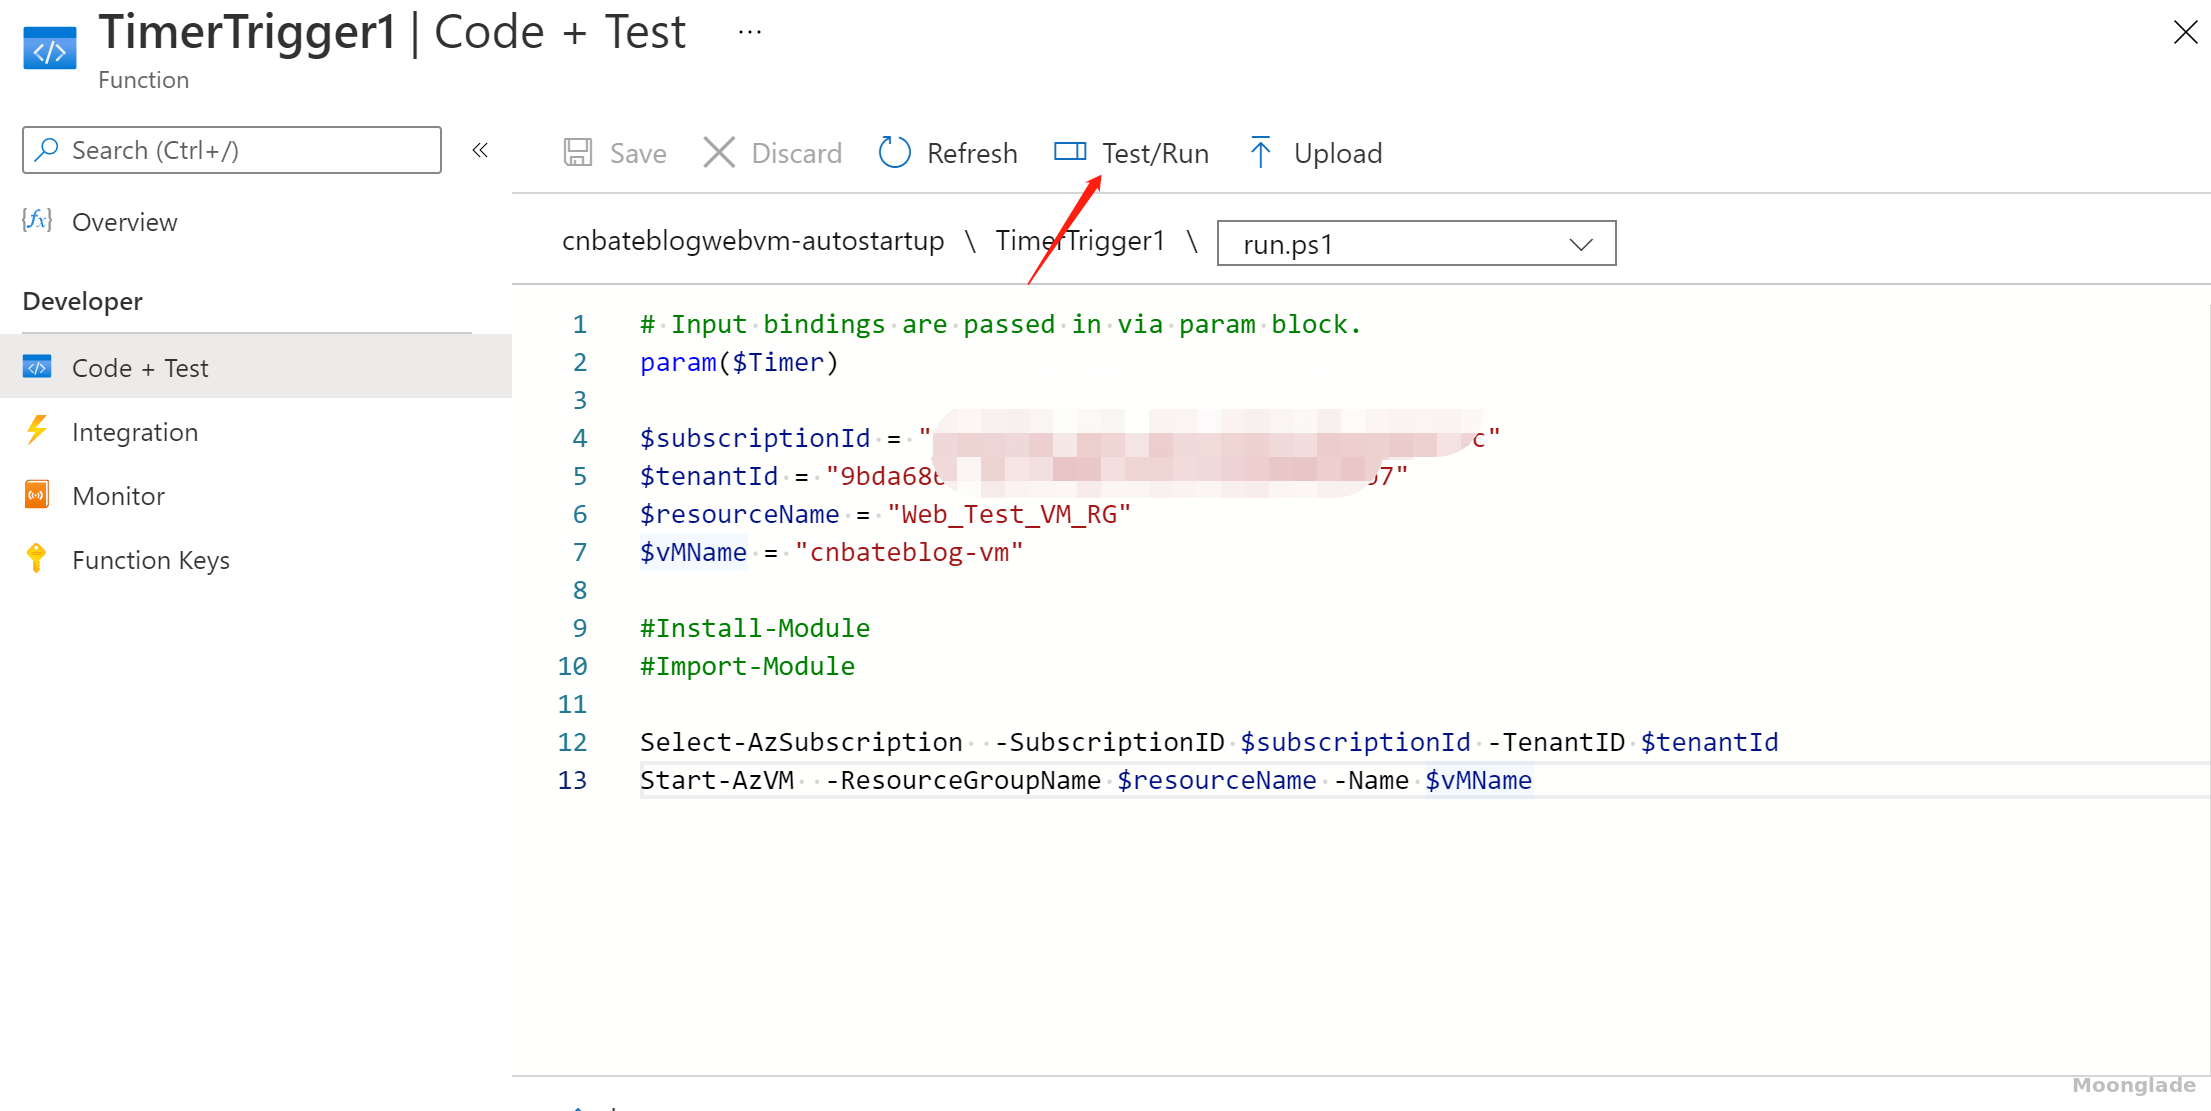Click Select-AzSubscription on line 12
Image resolution: width=2211 pixels, height=1111 pixels.
[801, 742]
